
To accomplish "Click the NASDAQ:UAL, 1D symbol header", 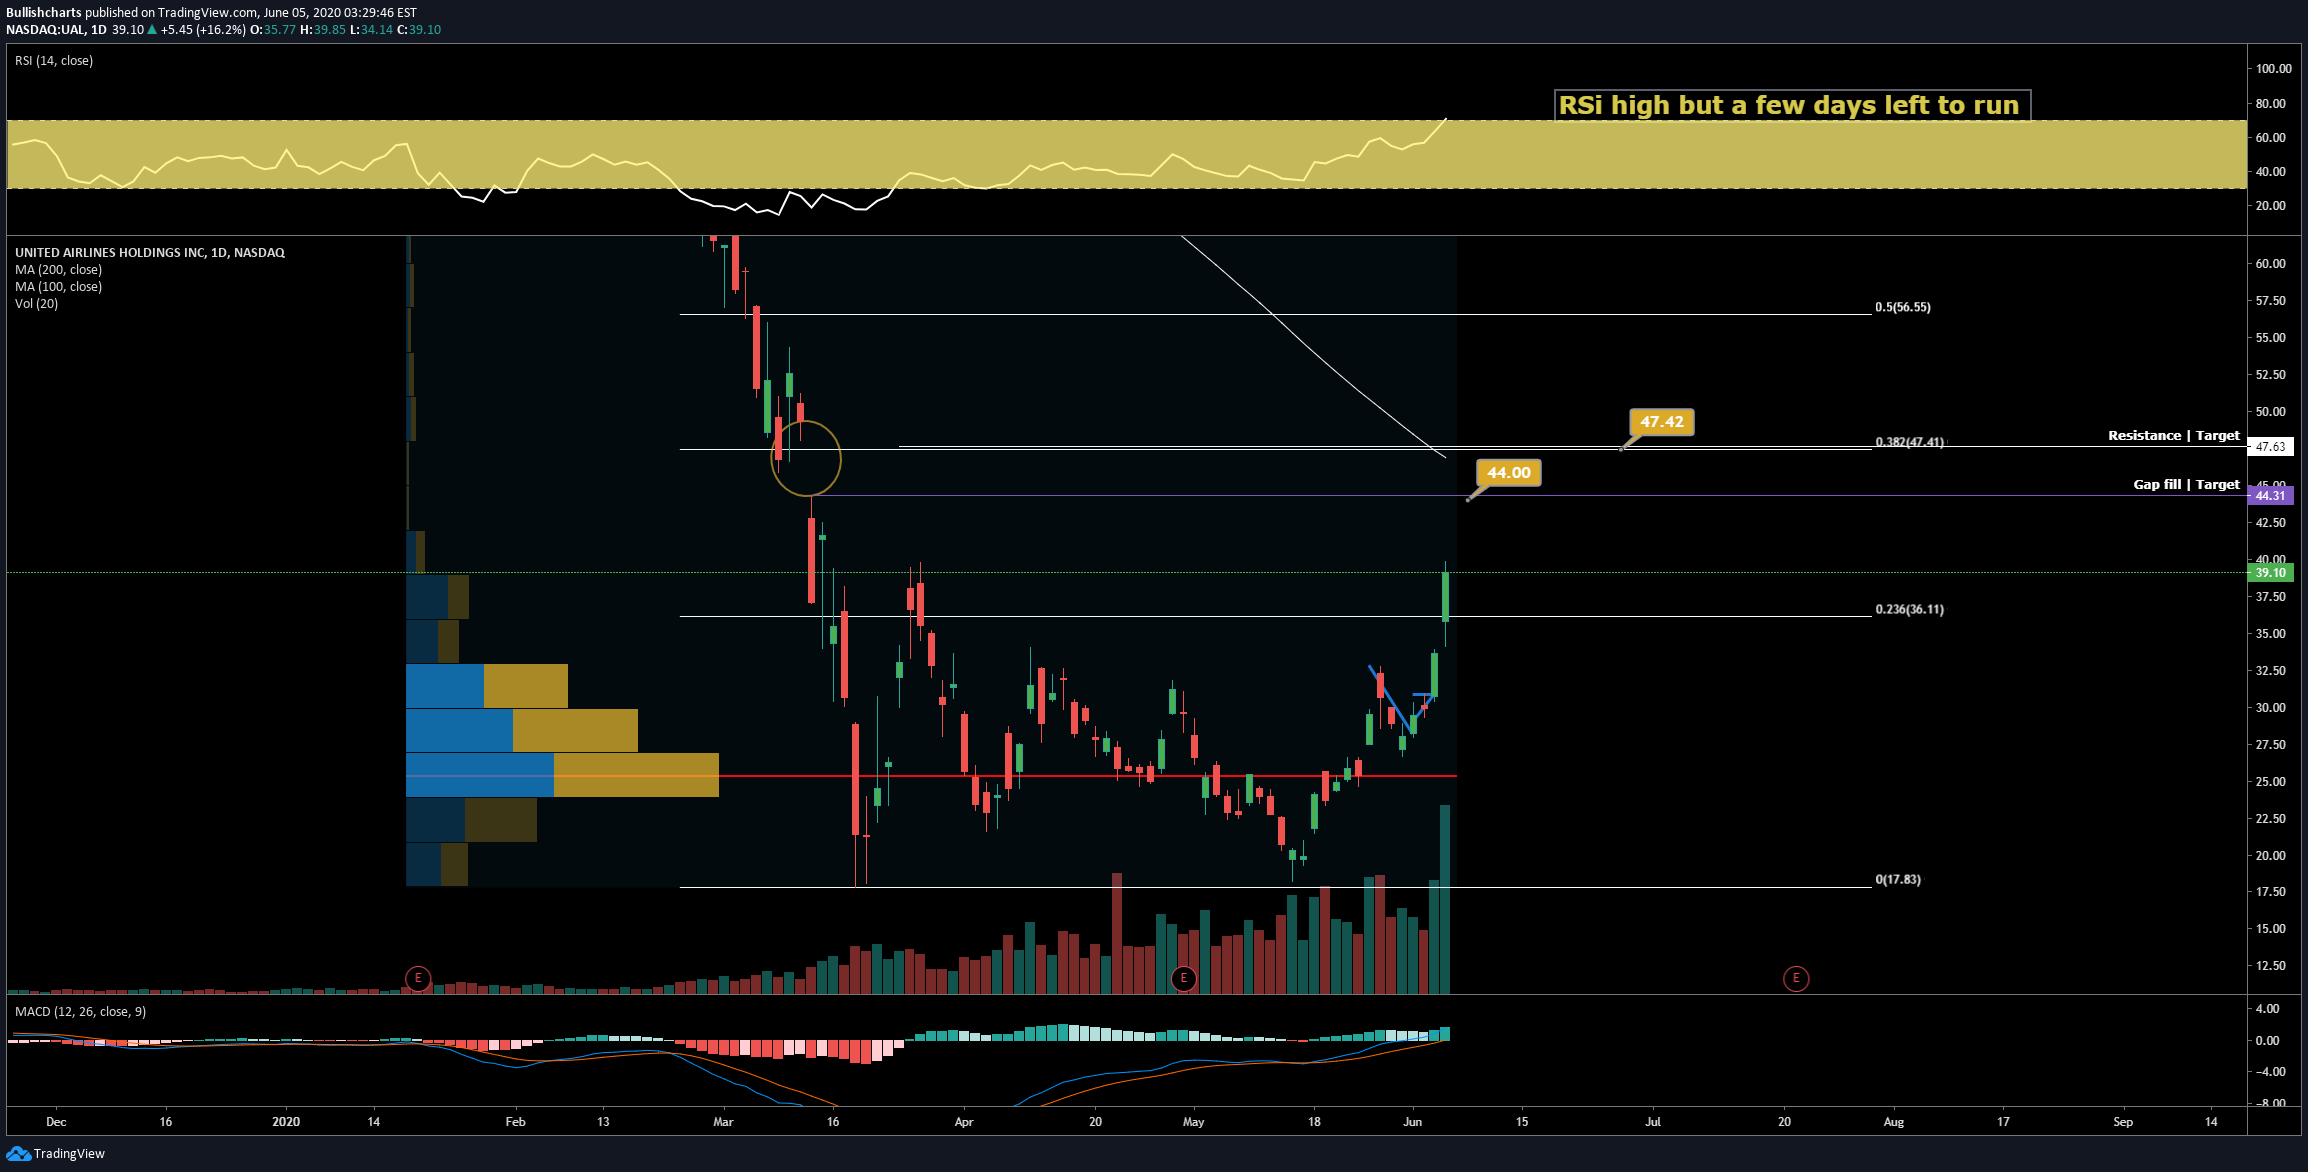I will click(56, 30).
